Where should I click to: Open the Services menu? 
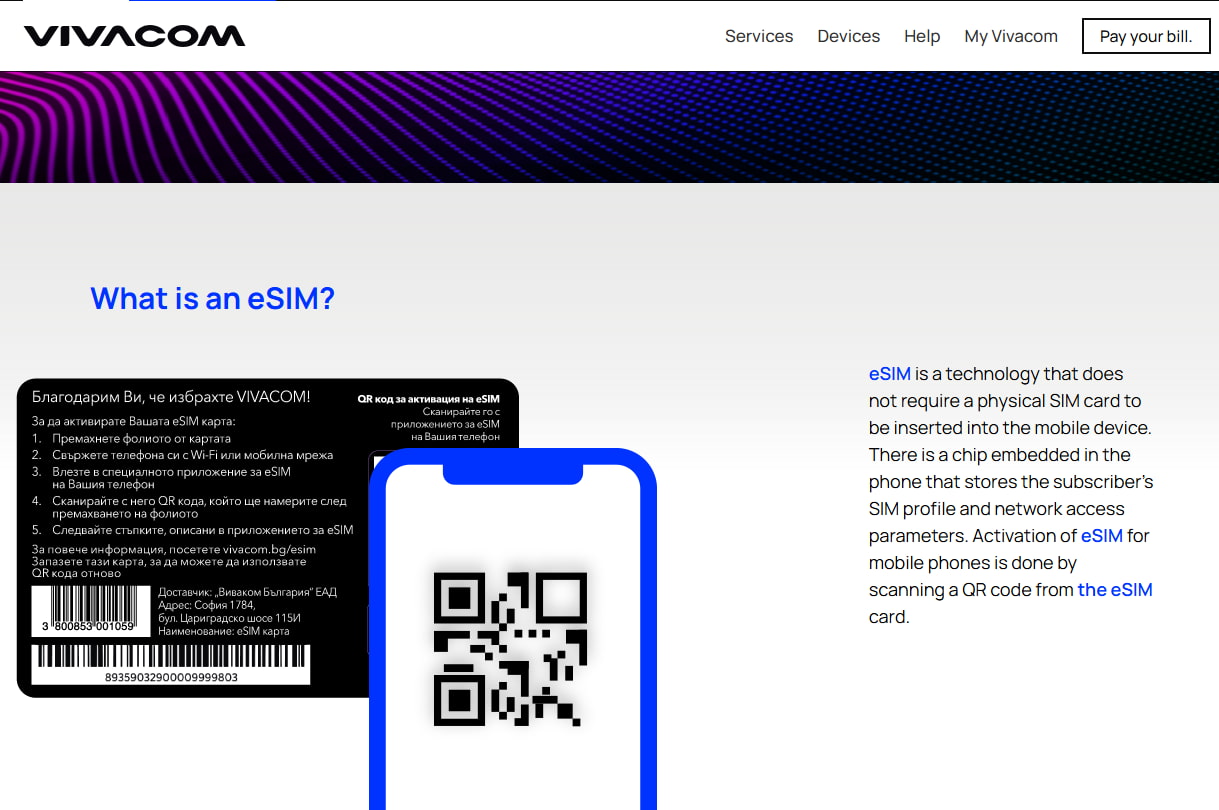coord(759,36)
